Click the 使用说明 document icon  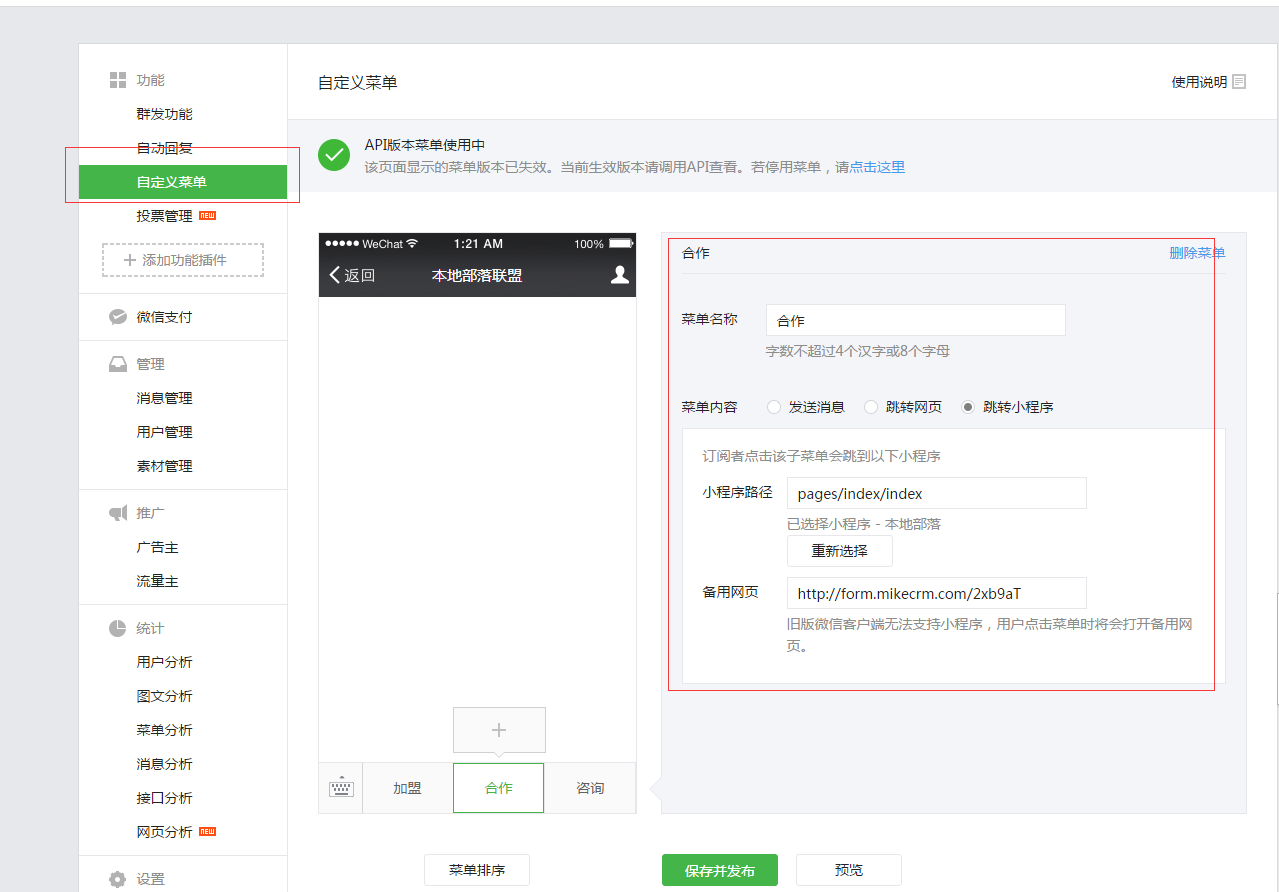(x=1239, y=82)
